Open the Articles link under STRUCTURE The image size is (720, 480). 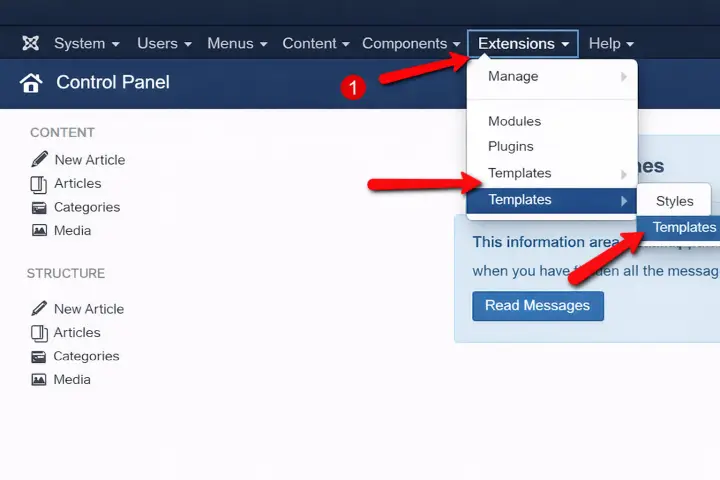coord(77,333)
